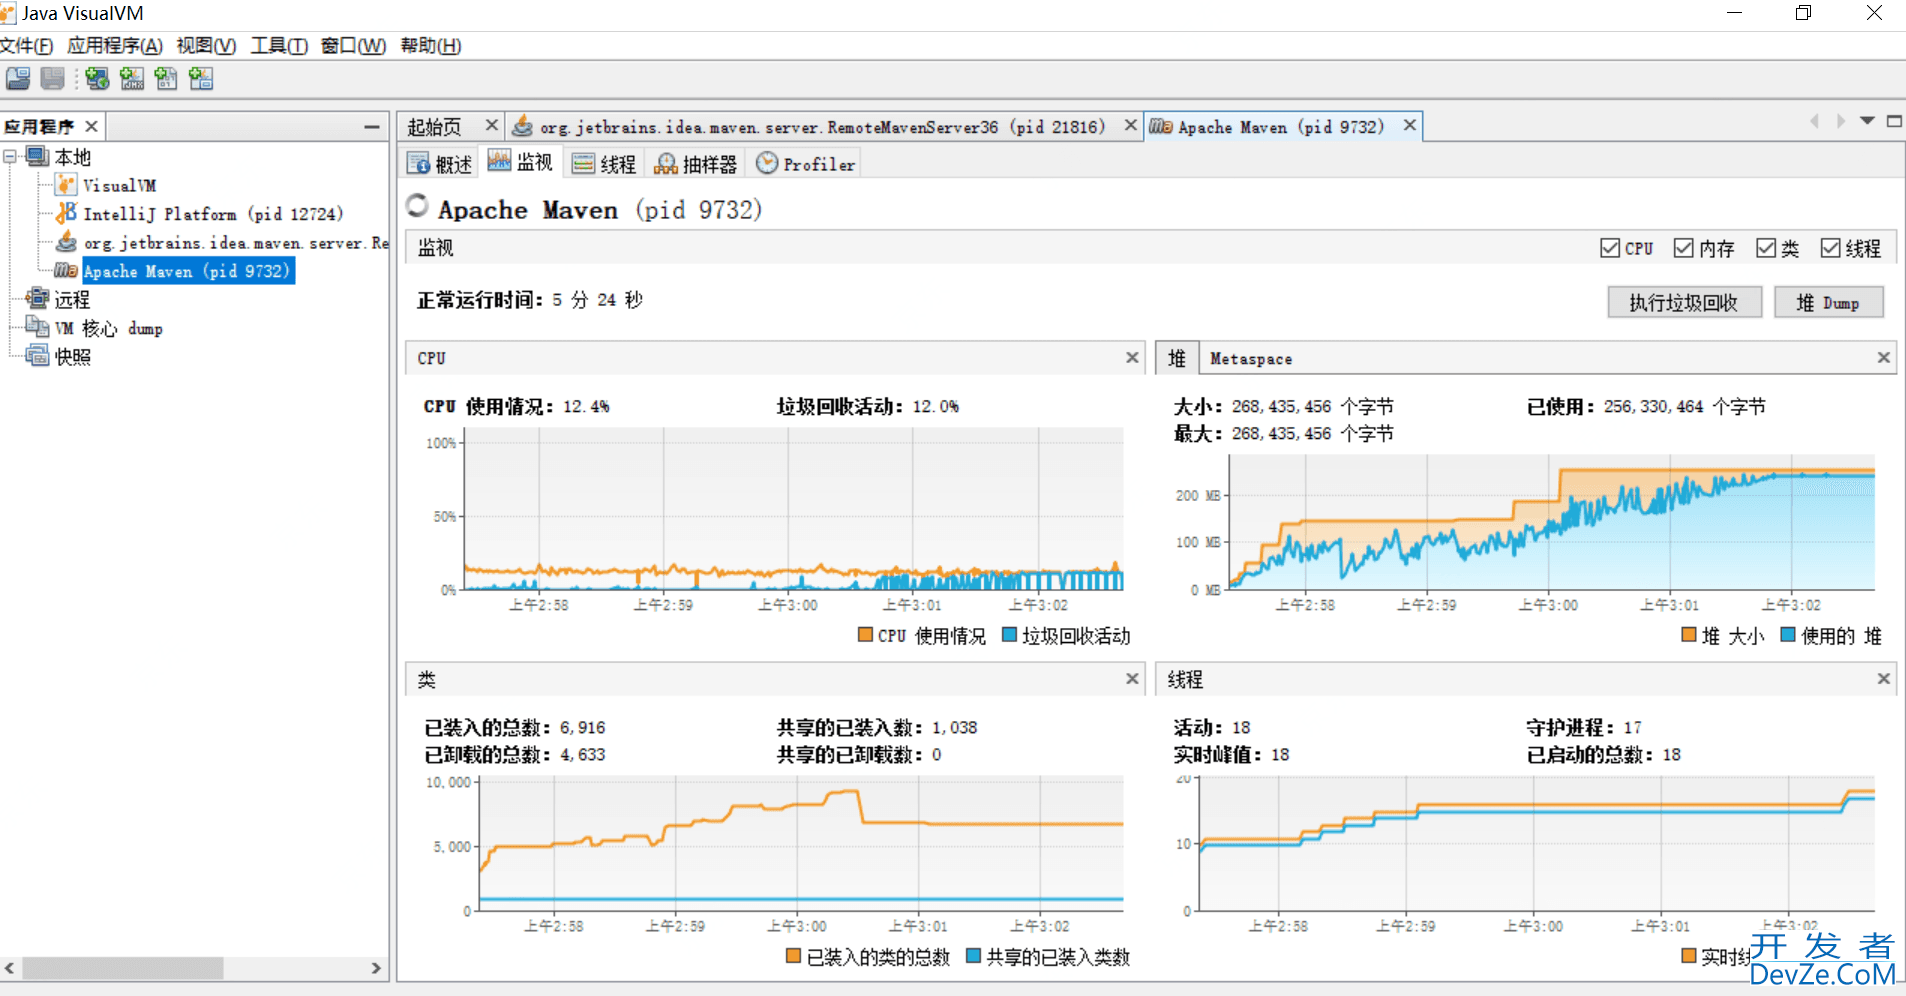
Task: Toggle 已装入的类的总数 legend swatch
Action: [x=793, y=956]
